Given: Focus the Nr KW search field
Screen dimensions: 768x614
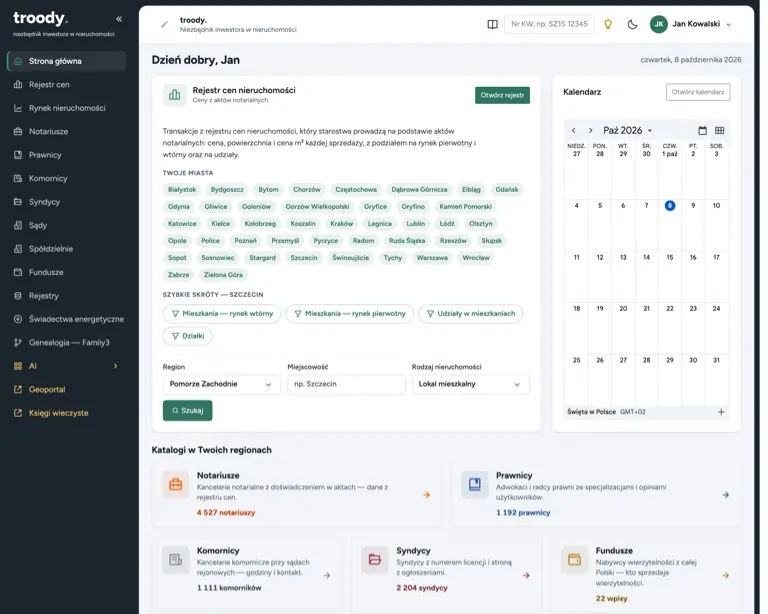Looking at the screenshot, I should point(549,24).
